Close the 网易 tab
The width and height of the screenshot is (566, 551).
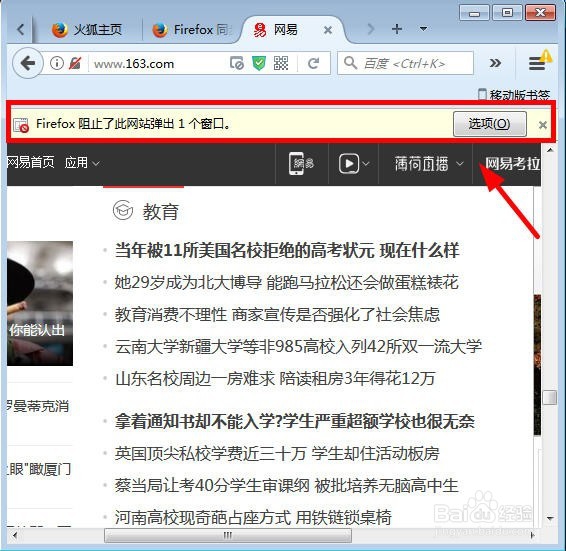point(328,30)
